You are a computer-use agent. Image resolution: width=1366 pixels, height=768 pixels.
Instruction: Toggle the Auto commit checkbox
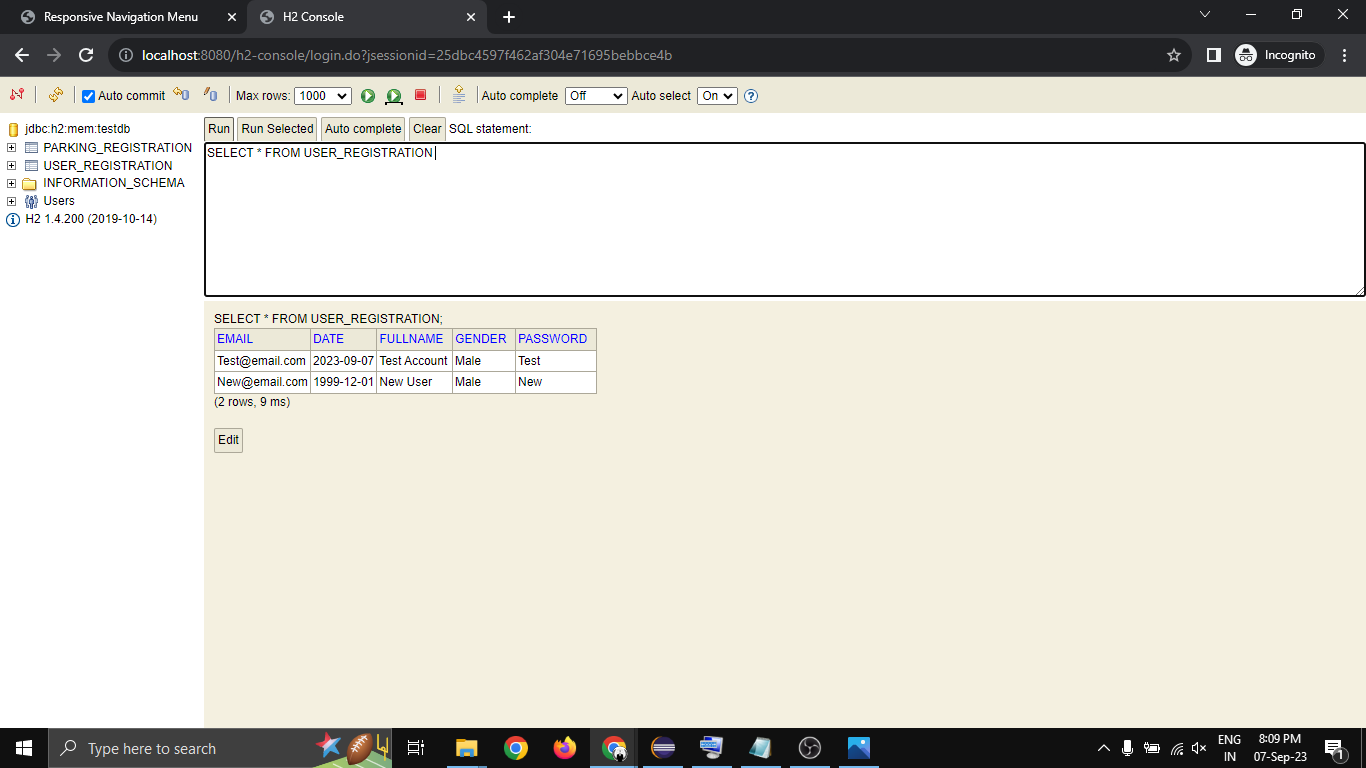coord(88,96)
